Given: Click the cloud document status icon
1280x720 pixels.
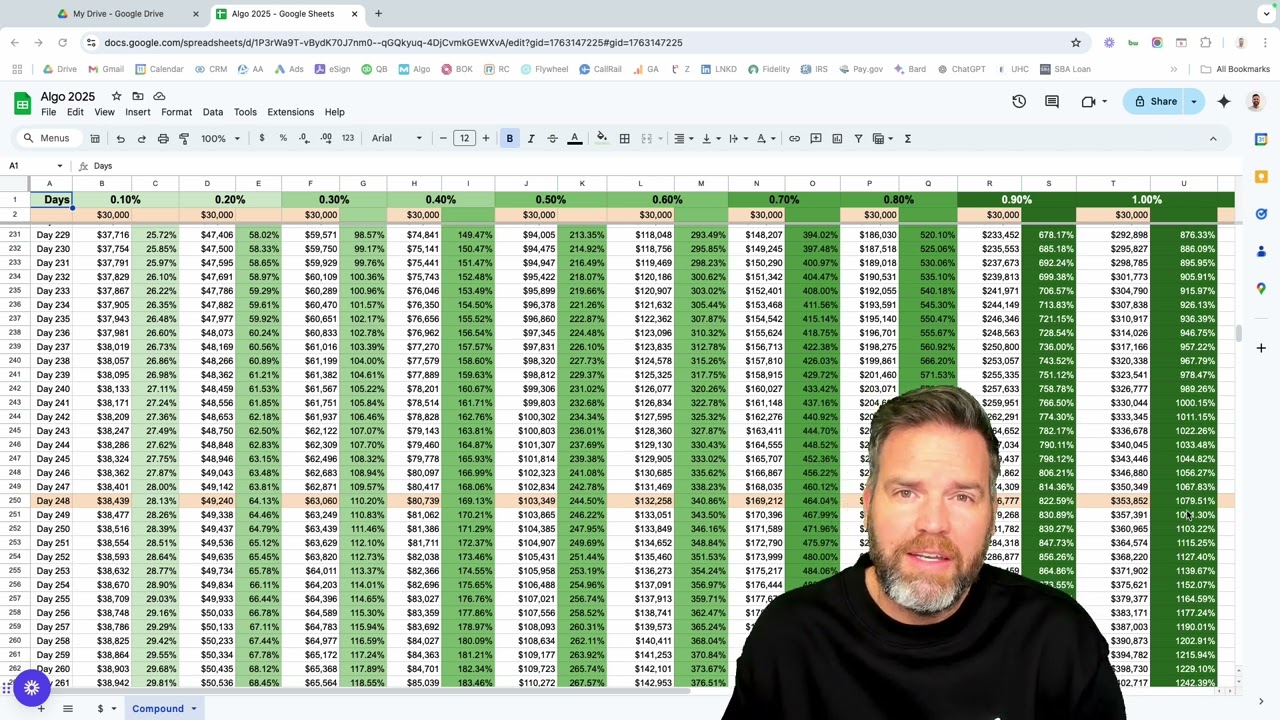Looking at the screenshot, I should click(159, 96).
